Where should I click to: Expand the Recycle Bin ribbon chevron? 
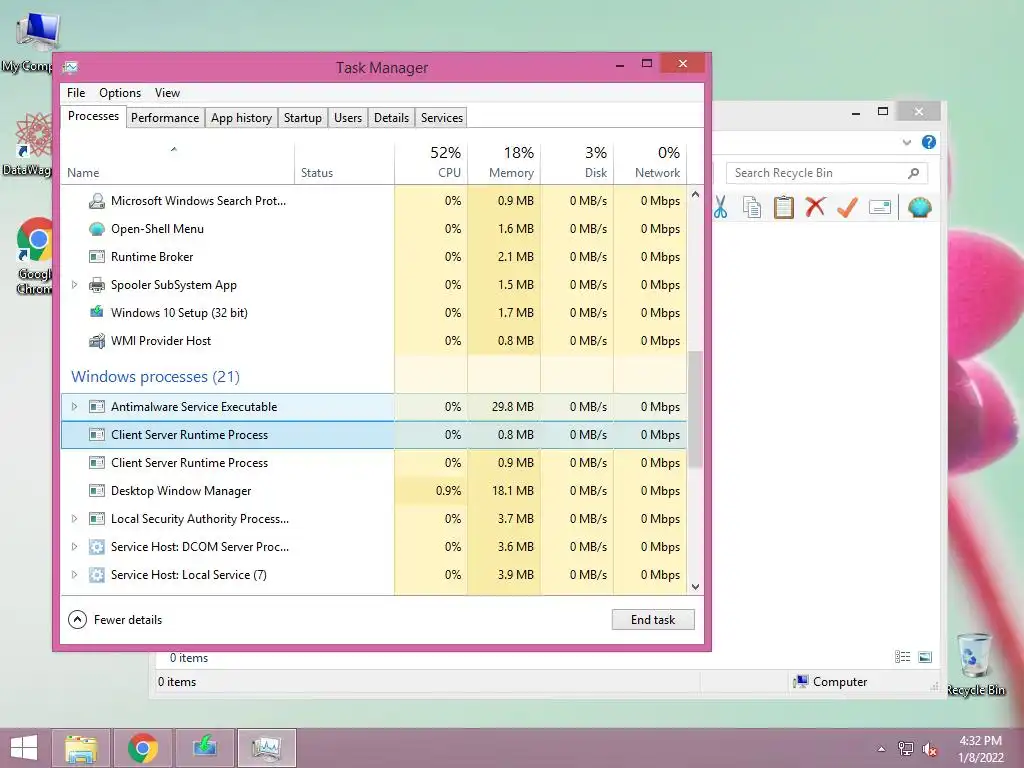tap(906, 142)
